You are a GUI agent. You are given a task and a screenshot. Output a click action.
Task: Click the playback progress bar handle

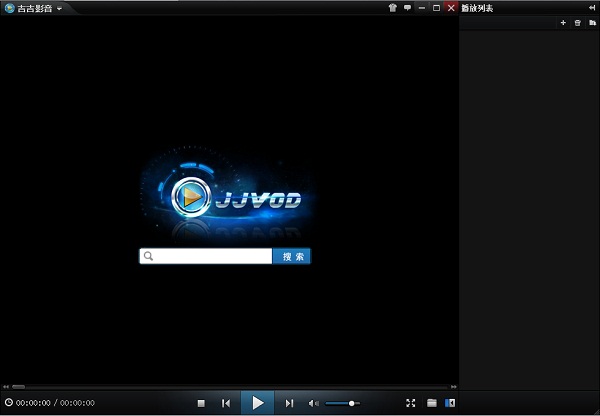tap(18, 387)
